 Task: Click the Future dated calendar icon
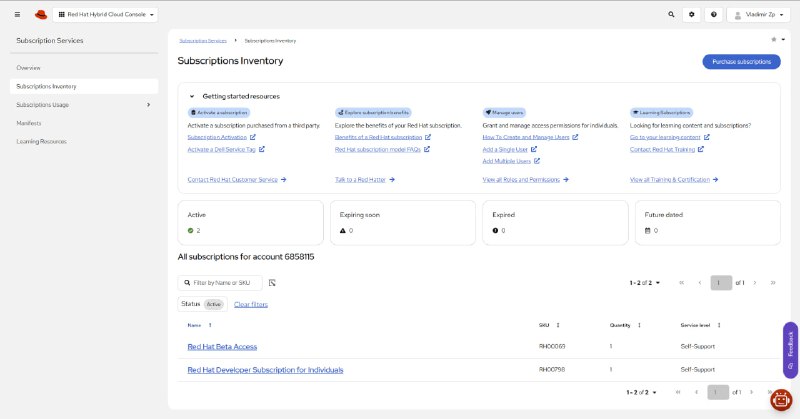tap(647, 231)
